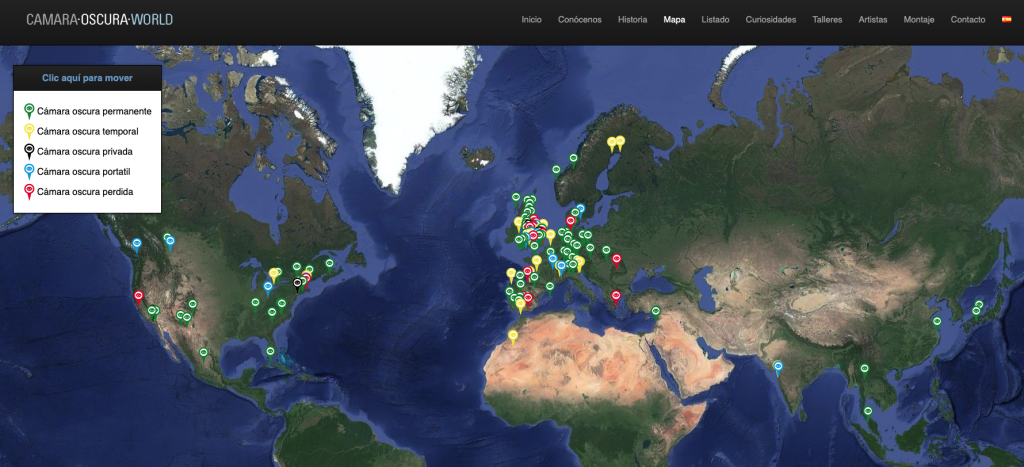Open the Curiosidades section
This screenshot has height=467, width=1024.
click(771, 20)
